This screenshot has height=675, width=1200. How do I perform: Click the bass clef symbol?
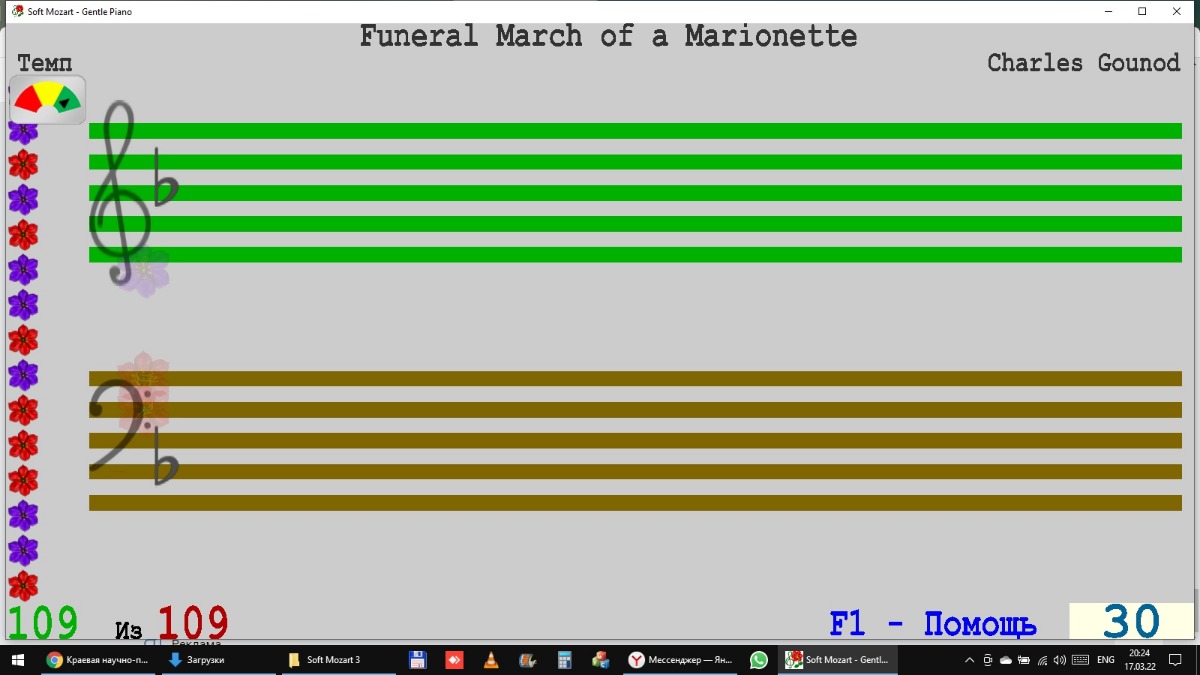point(121,424)
